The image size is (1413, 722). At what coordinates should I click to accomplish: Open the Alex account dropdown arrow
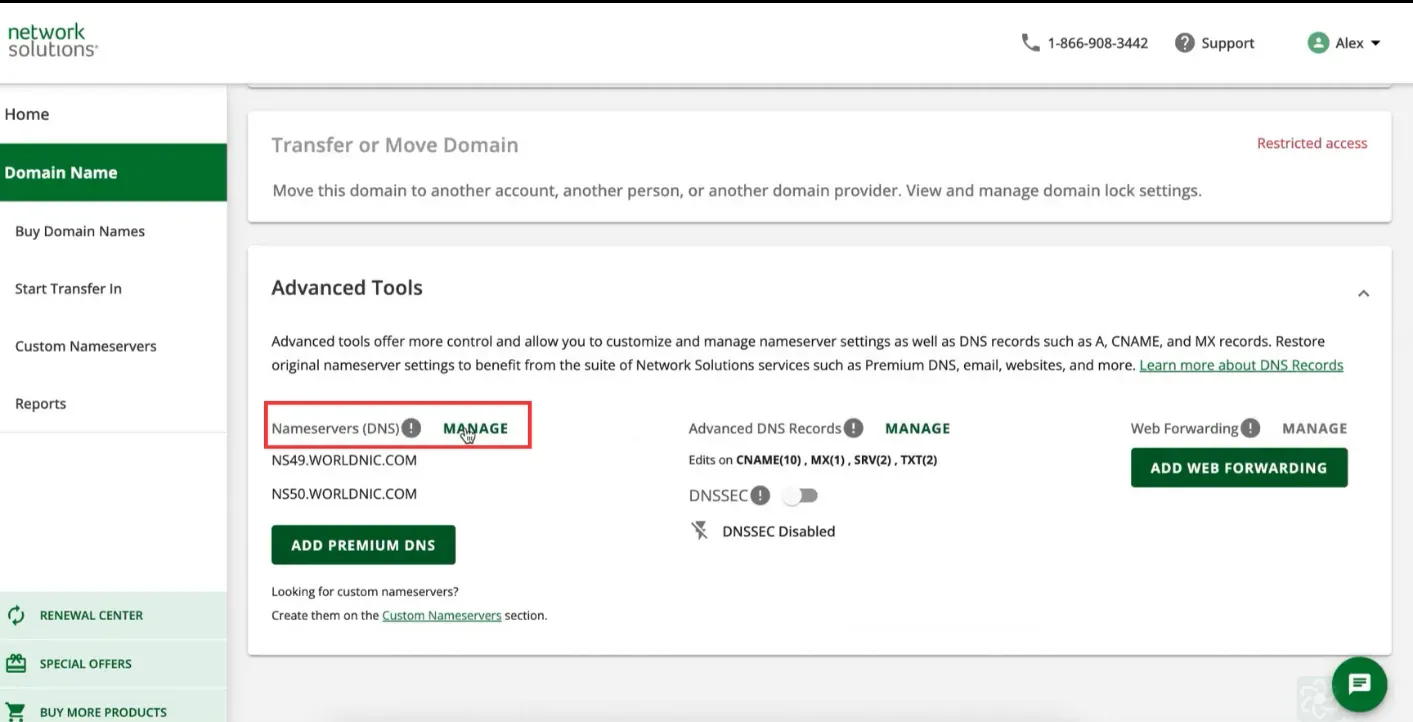(1376, 43)
